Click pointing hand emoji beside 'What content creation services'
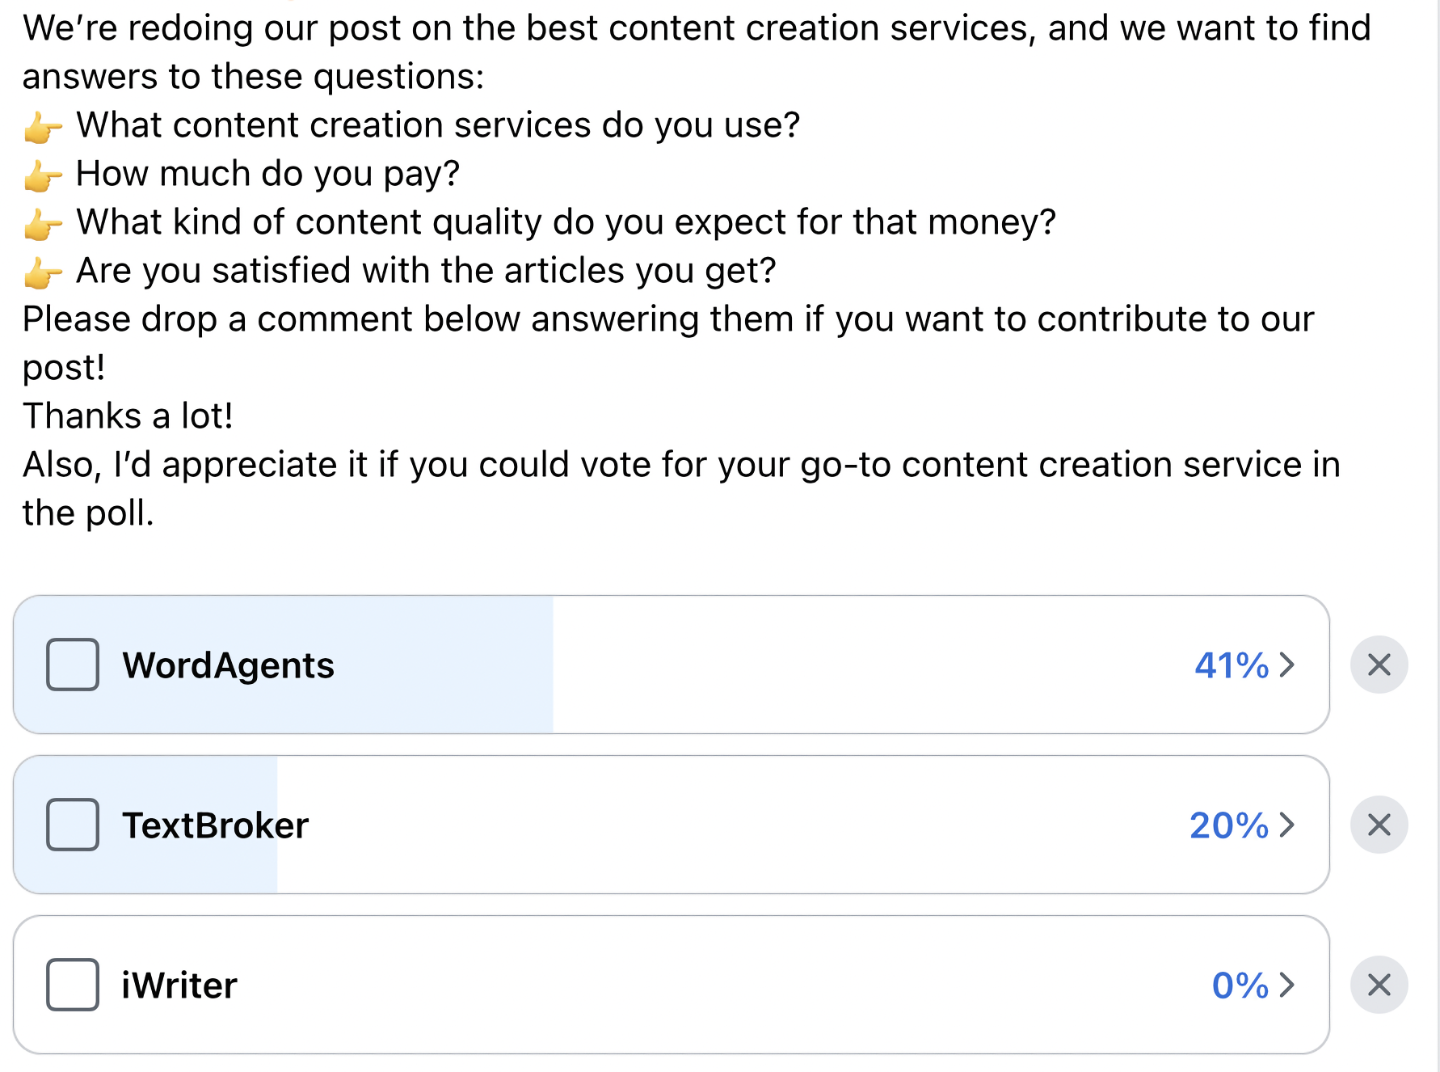The height and width of the screenshot is (1072, 1440). pos(42,128)
